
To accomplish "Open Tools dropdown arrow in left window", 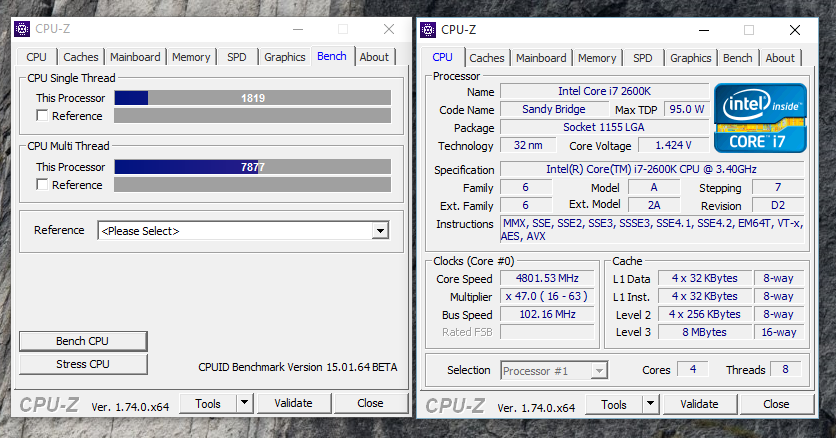I will point(244,403).
